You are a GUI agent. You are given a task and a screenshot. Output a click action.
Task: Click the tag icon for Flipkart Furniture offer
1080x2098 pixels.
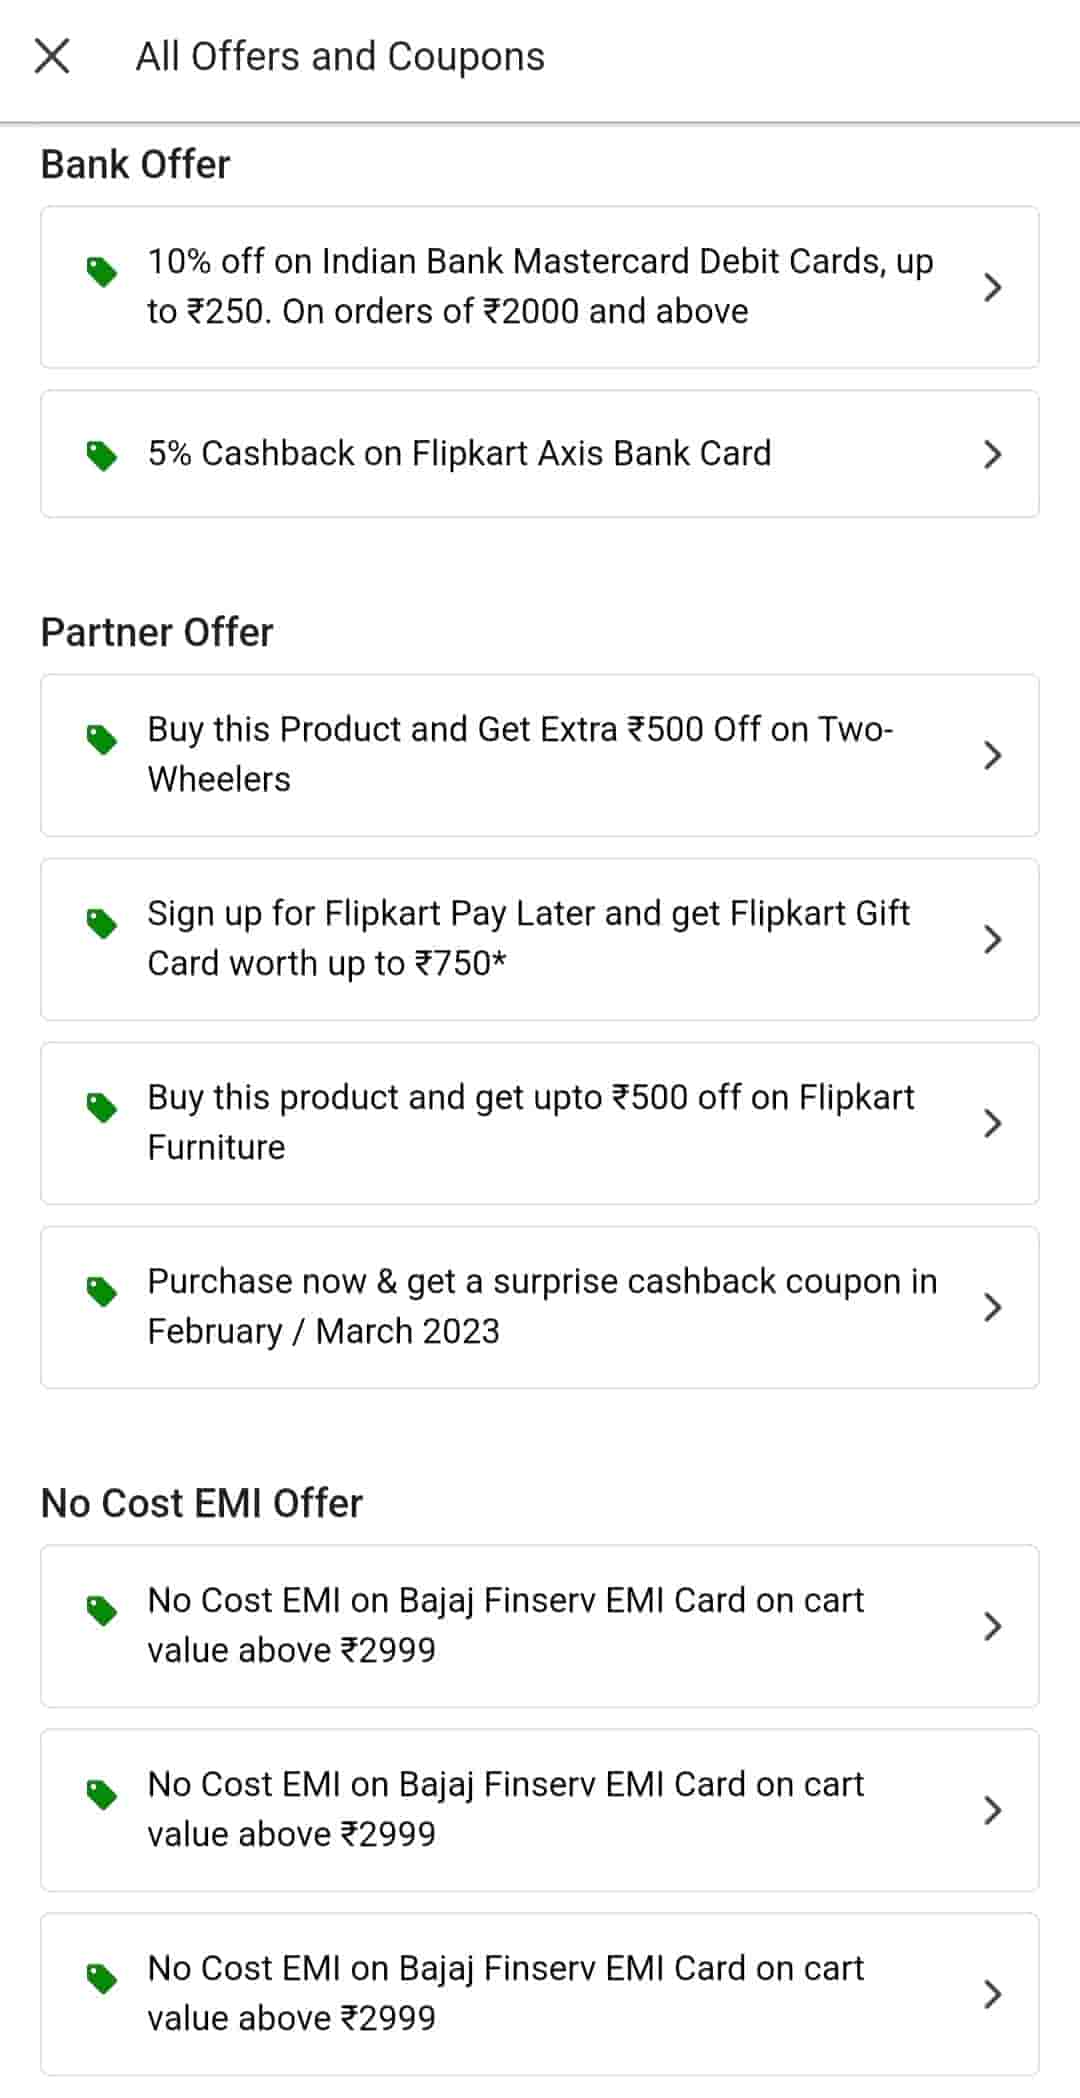click(x=102, y=1107)
